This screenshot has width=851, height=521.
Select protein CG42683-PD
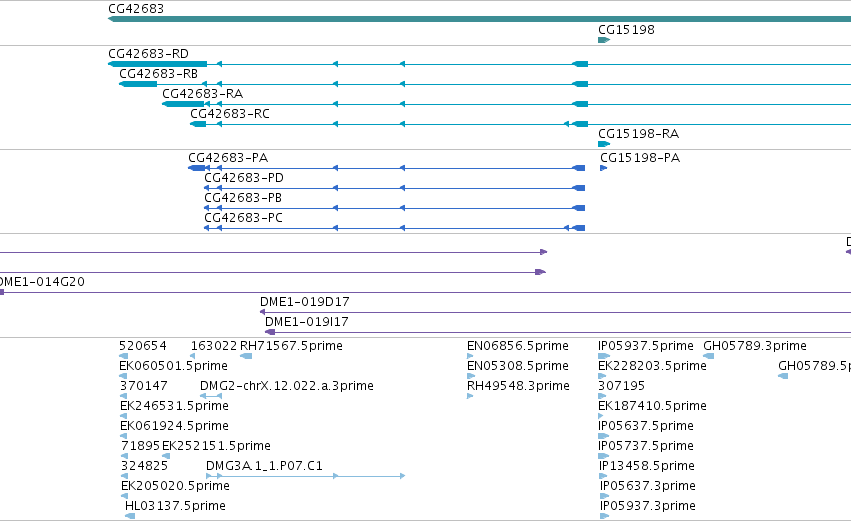(244, 178)
